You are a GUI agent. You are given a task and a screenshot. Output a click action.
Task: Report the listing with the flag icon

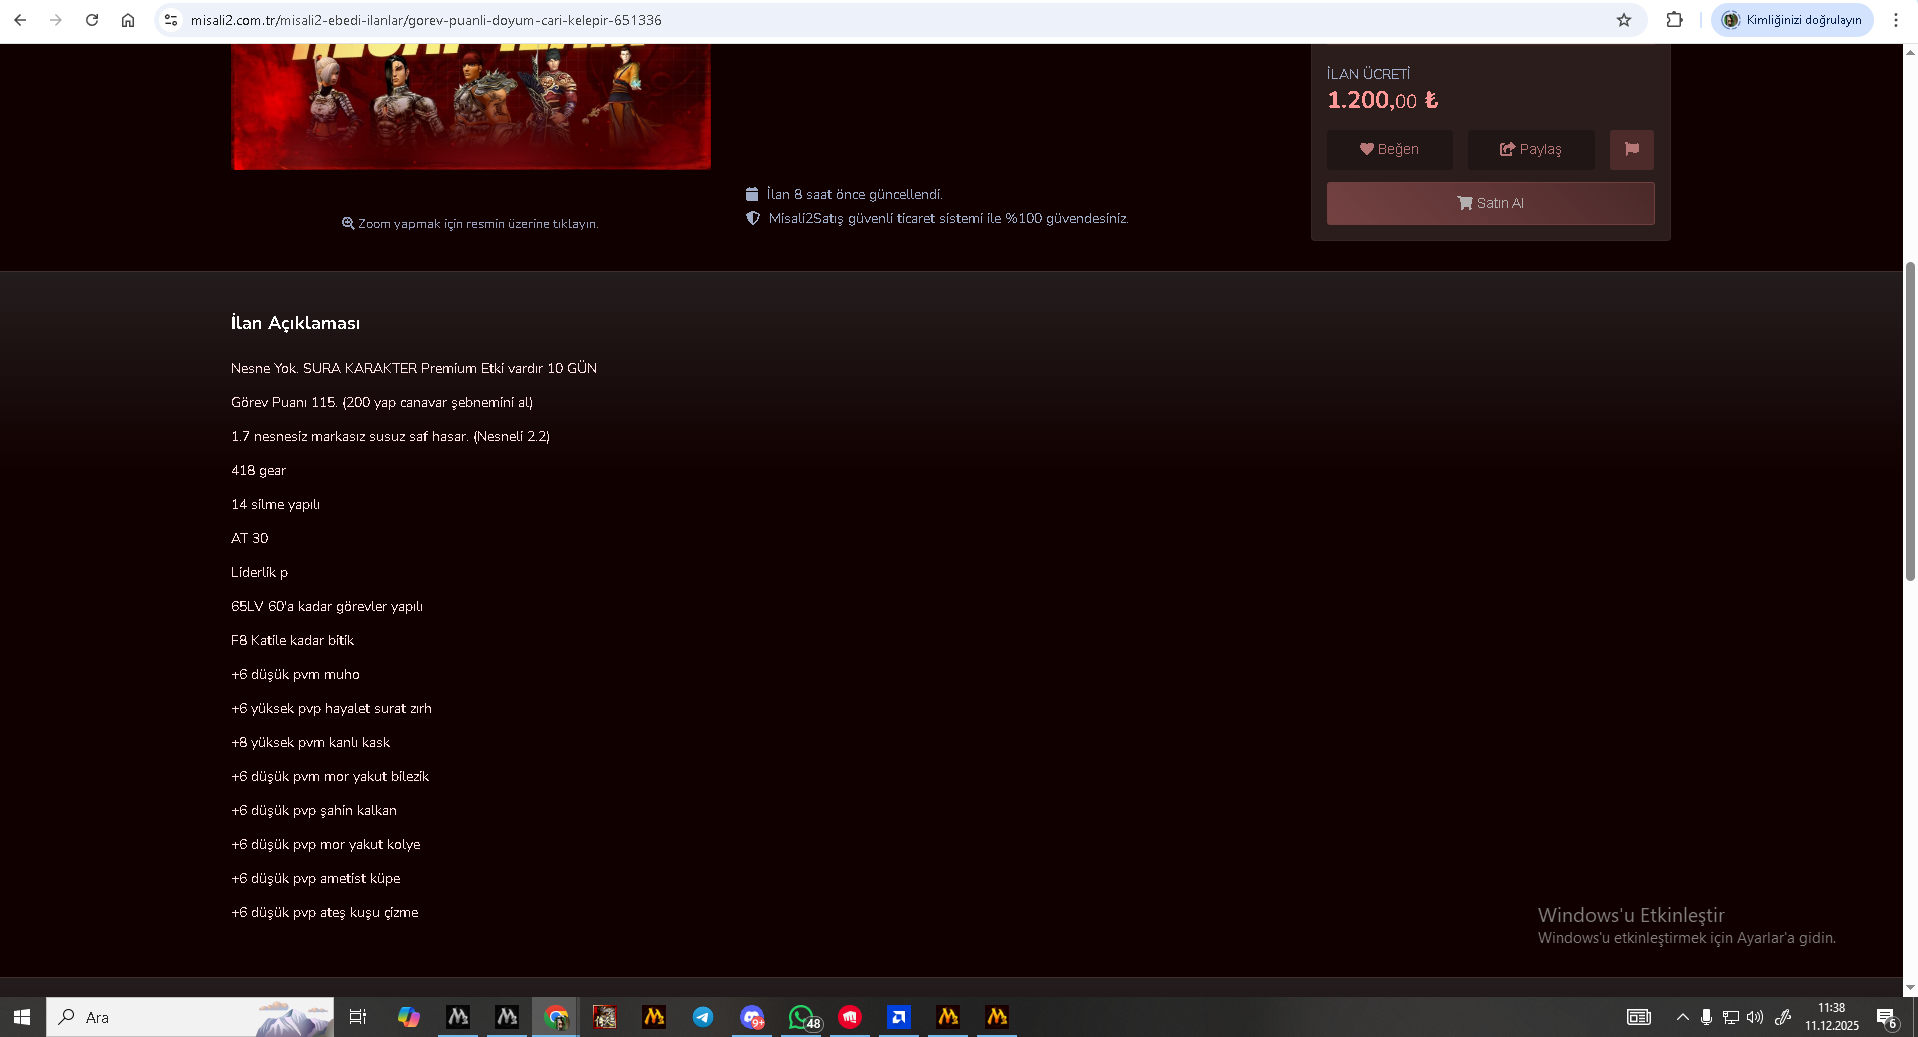1632,149
